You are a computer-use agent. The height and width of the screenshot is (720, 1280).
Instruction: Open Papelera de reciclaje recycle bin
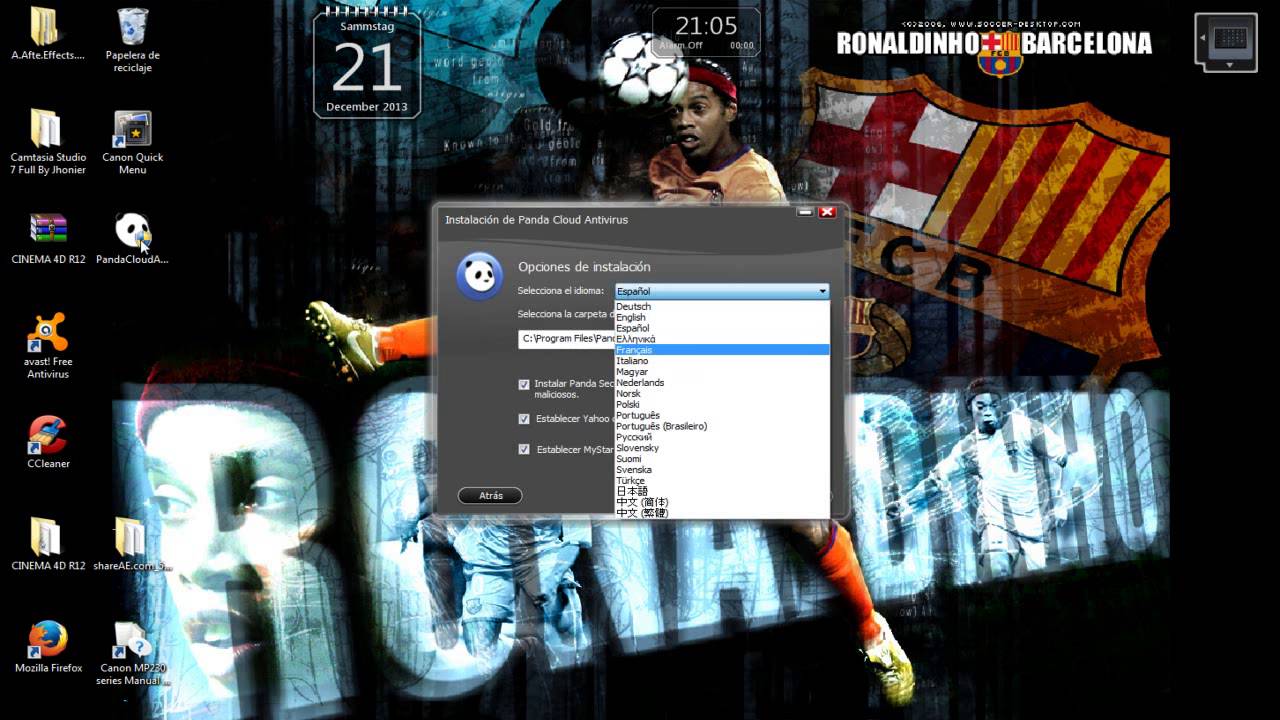click(x=133, y=28)
